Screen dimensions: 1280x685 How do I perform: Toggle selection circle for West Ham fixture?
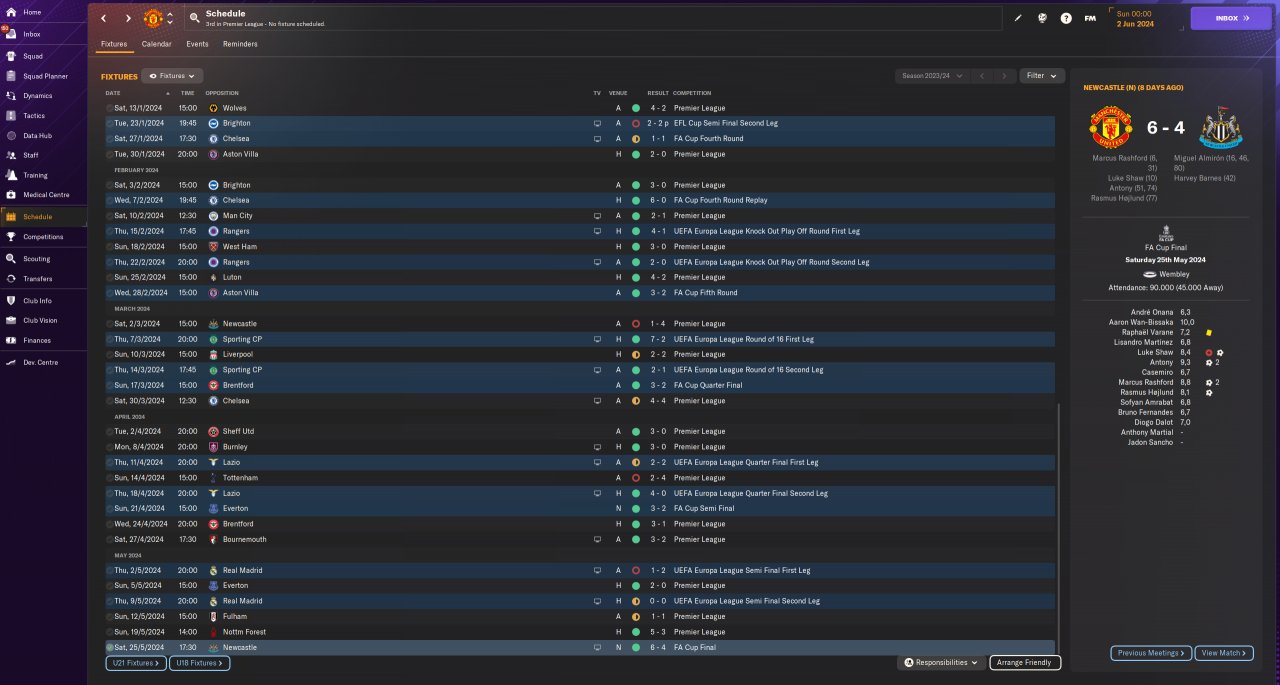(x=110, y=246)
